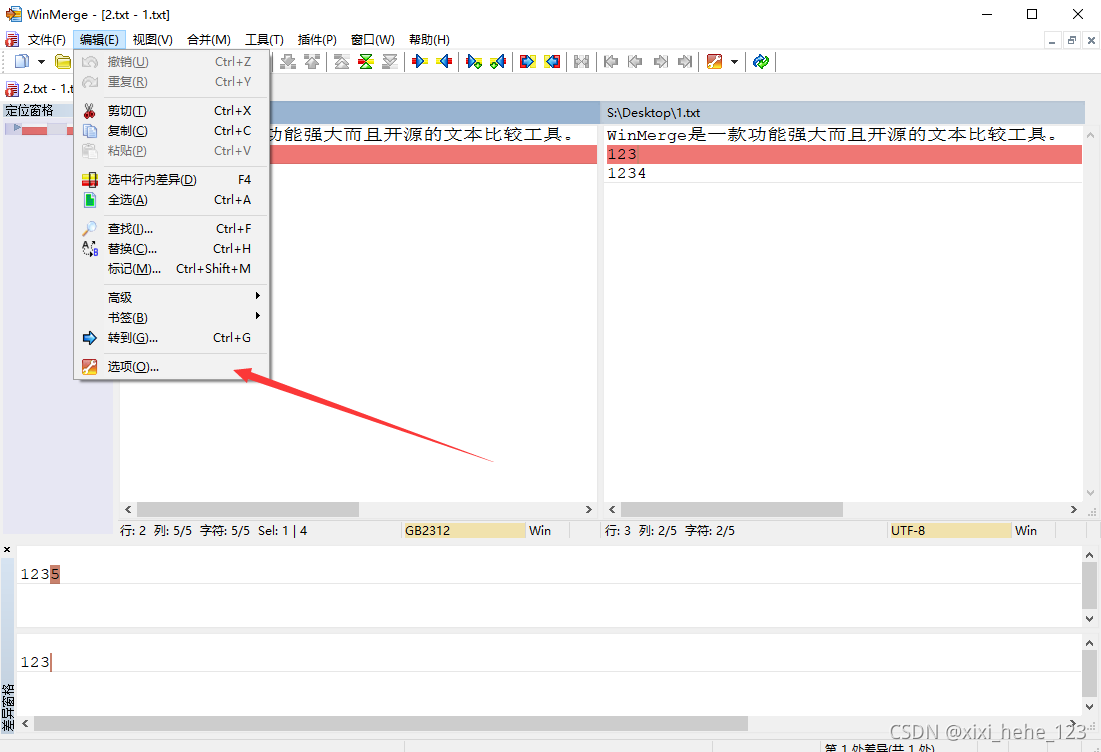Click the diff pane bottom horizontal scrollbar

[x=390, y=723]
